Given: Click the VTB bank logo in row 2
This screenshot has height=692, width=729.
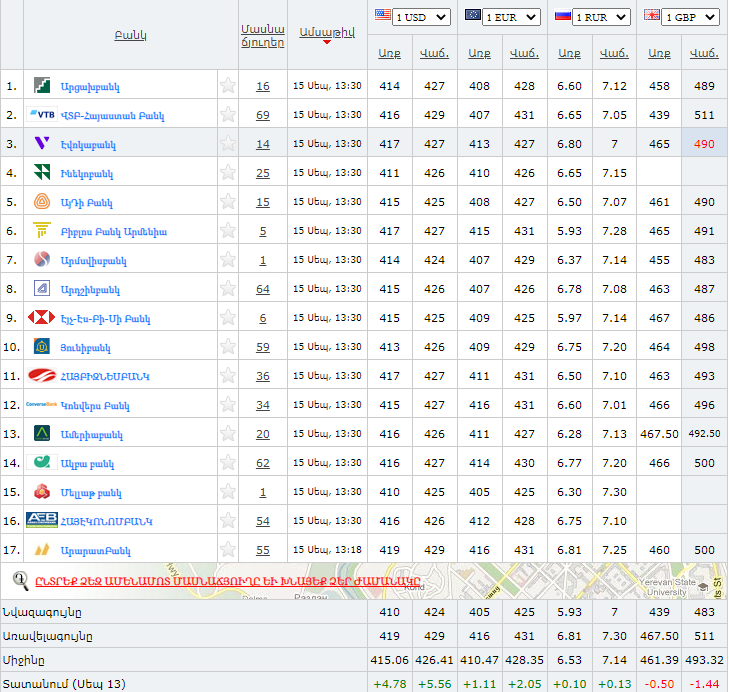Looking at the screenshot, I should click(x=42, y=114).
